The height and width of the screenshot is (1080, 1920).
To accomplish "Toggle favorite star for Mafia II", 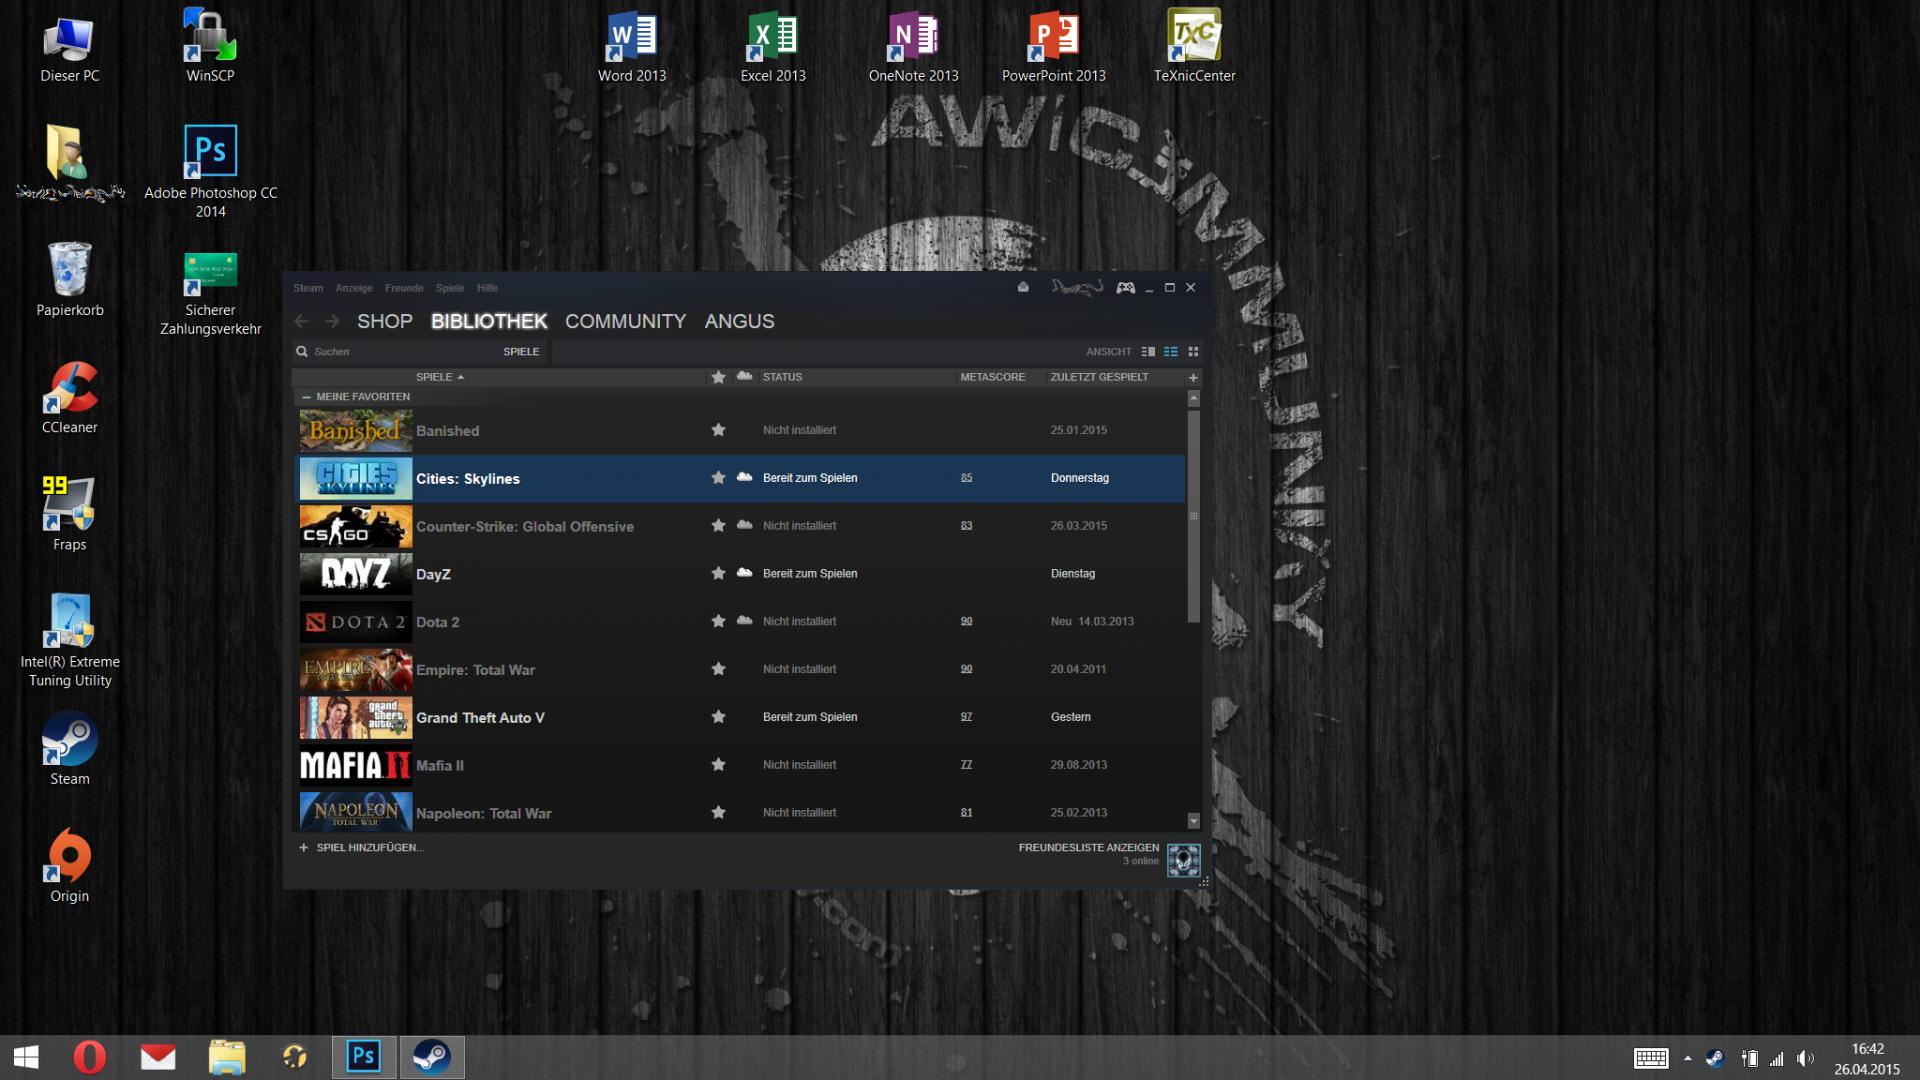I will [718, 765].
